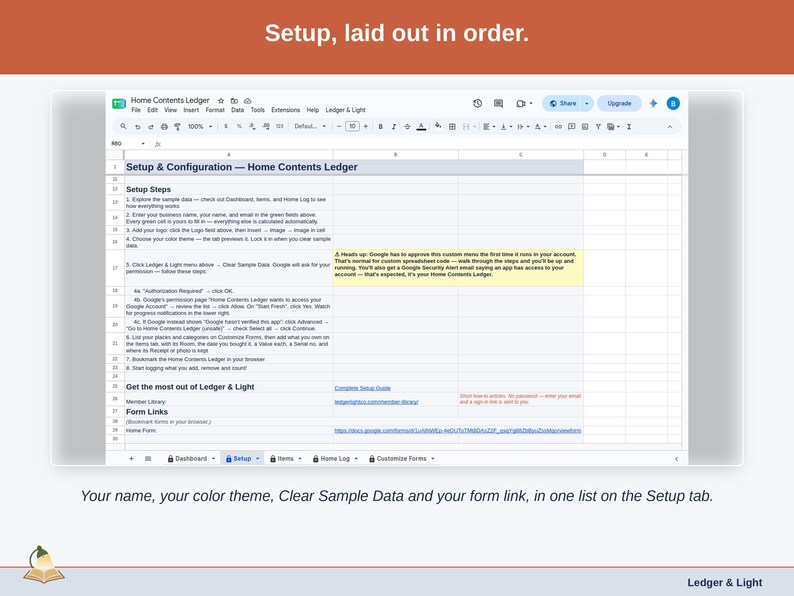794x596 pixels.
Task: Switch to the Customize Forms sheet tab
Action: 402,459
